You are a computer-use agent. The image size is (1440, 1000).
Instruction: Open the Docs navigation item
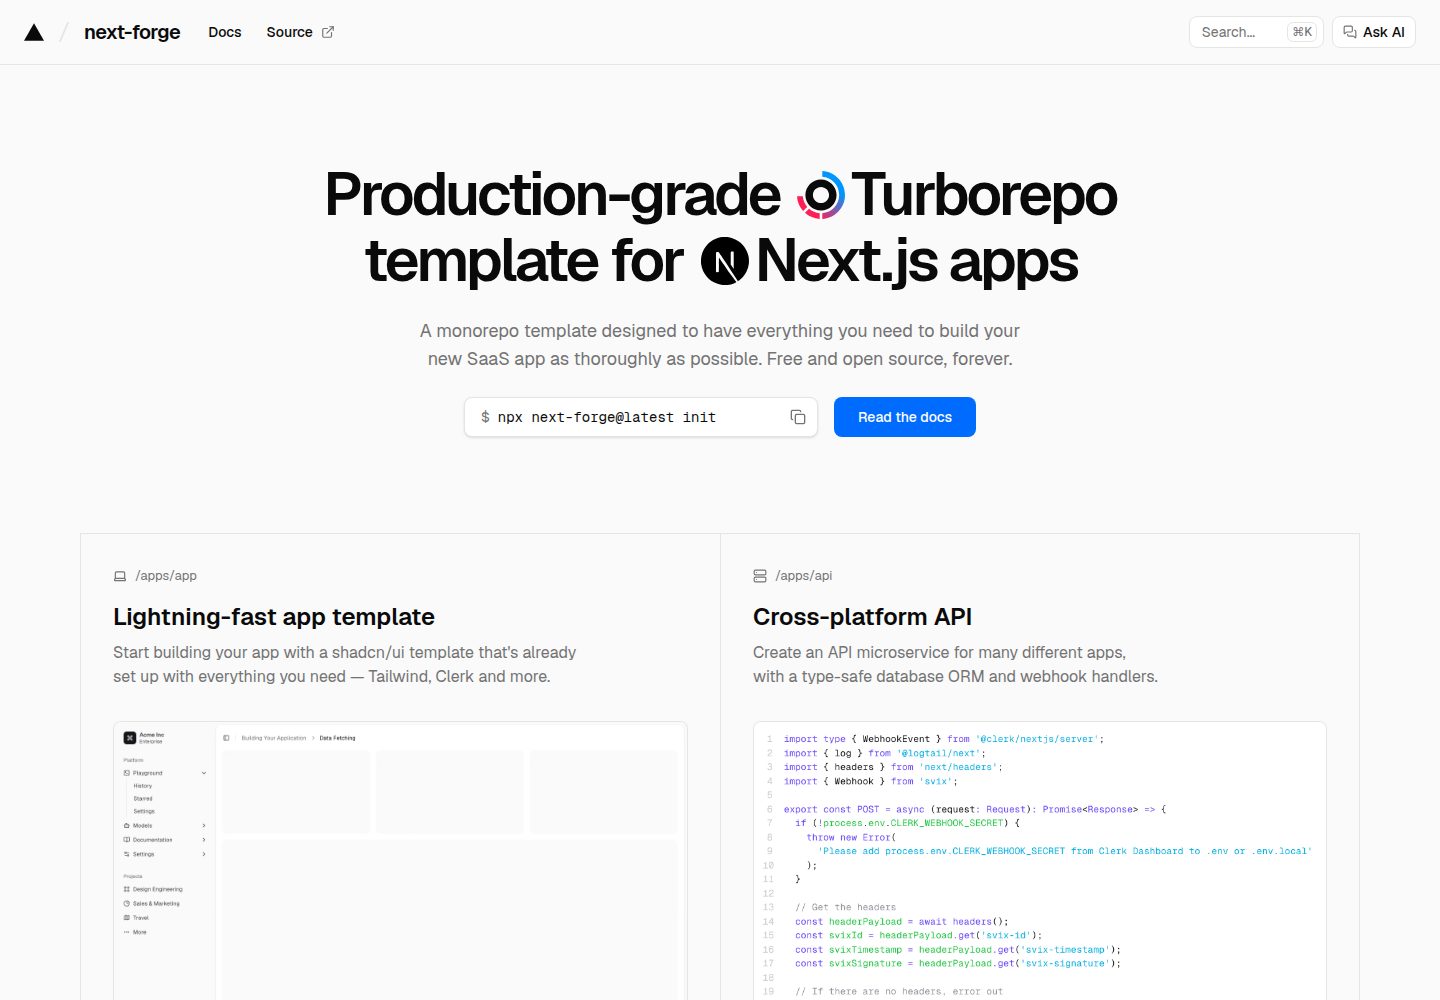pyautogui.click(x=225, y=32)
